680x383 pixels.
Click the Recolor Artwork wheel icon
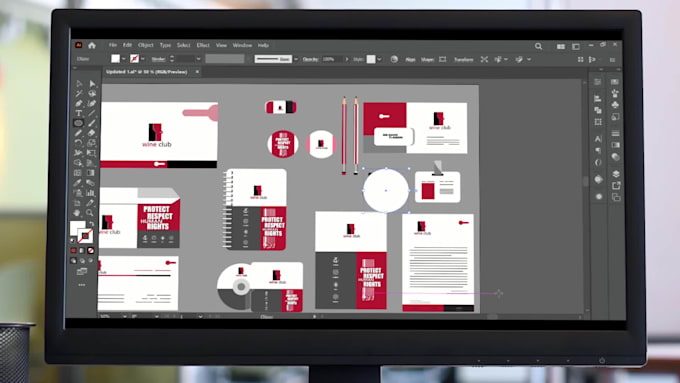pyautogui.click(x=394, y=59)
